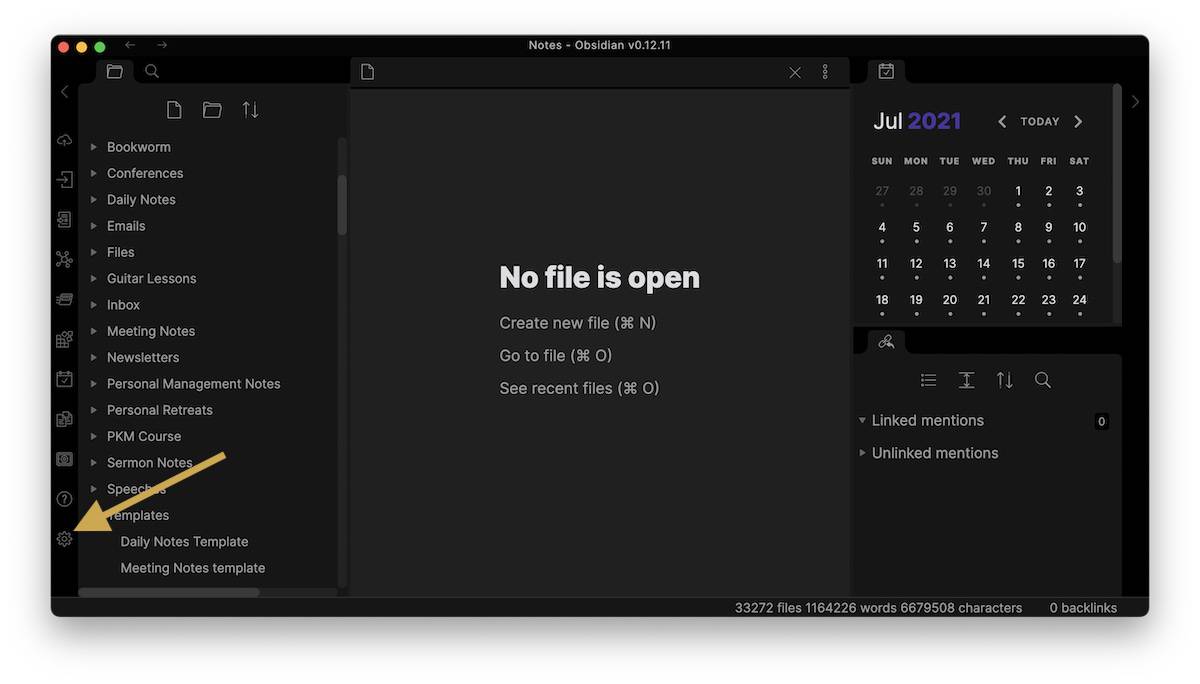The height and width of the screenshot is (684, 1200).
Task: Close the empty pane with X
Action: (x=795, y=72)
